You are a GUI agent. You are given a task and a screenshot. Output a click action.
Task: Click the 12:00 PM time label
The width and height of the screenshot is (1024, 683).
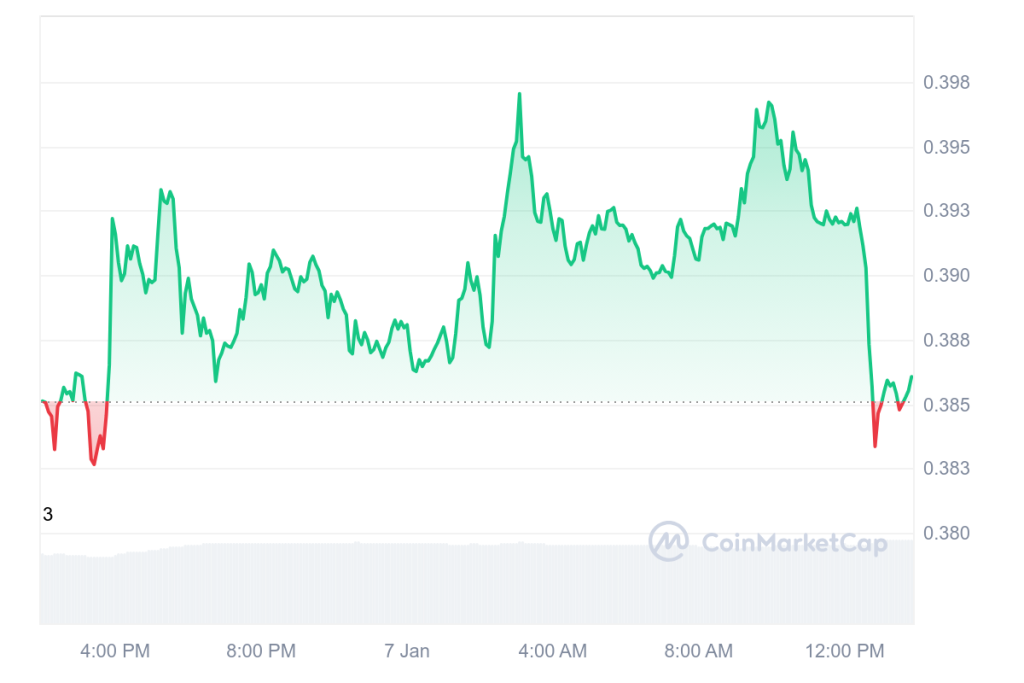(844, 651)
